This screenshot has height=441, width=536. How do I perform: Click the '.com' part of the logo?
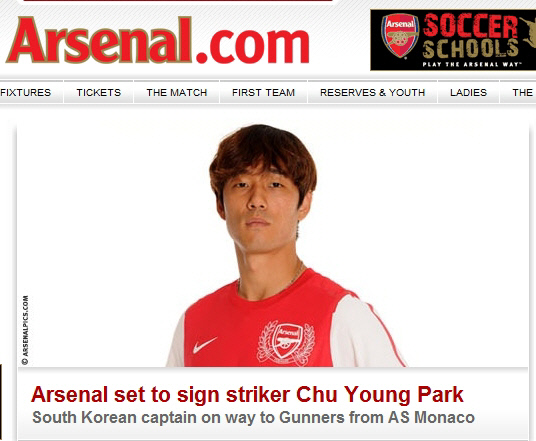[253, 46]
